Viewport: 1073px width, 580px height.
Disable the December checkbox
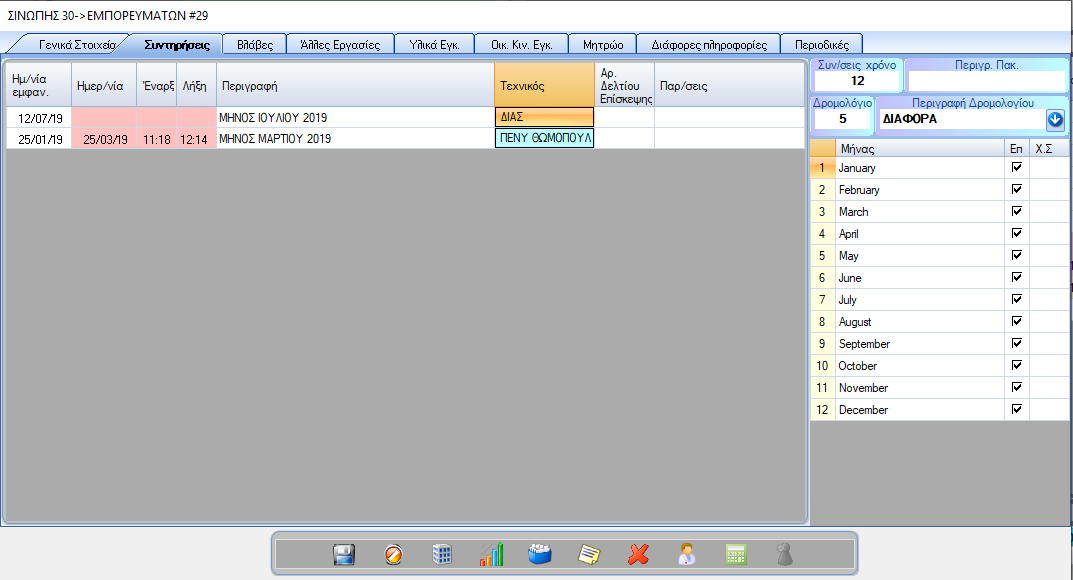click(1017, 409)
